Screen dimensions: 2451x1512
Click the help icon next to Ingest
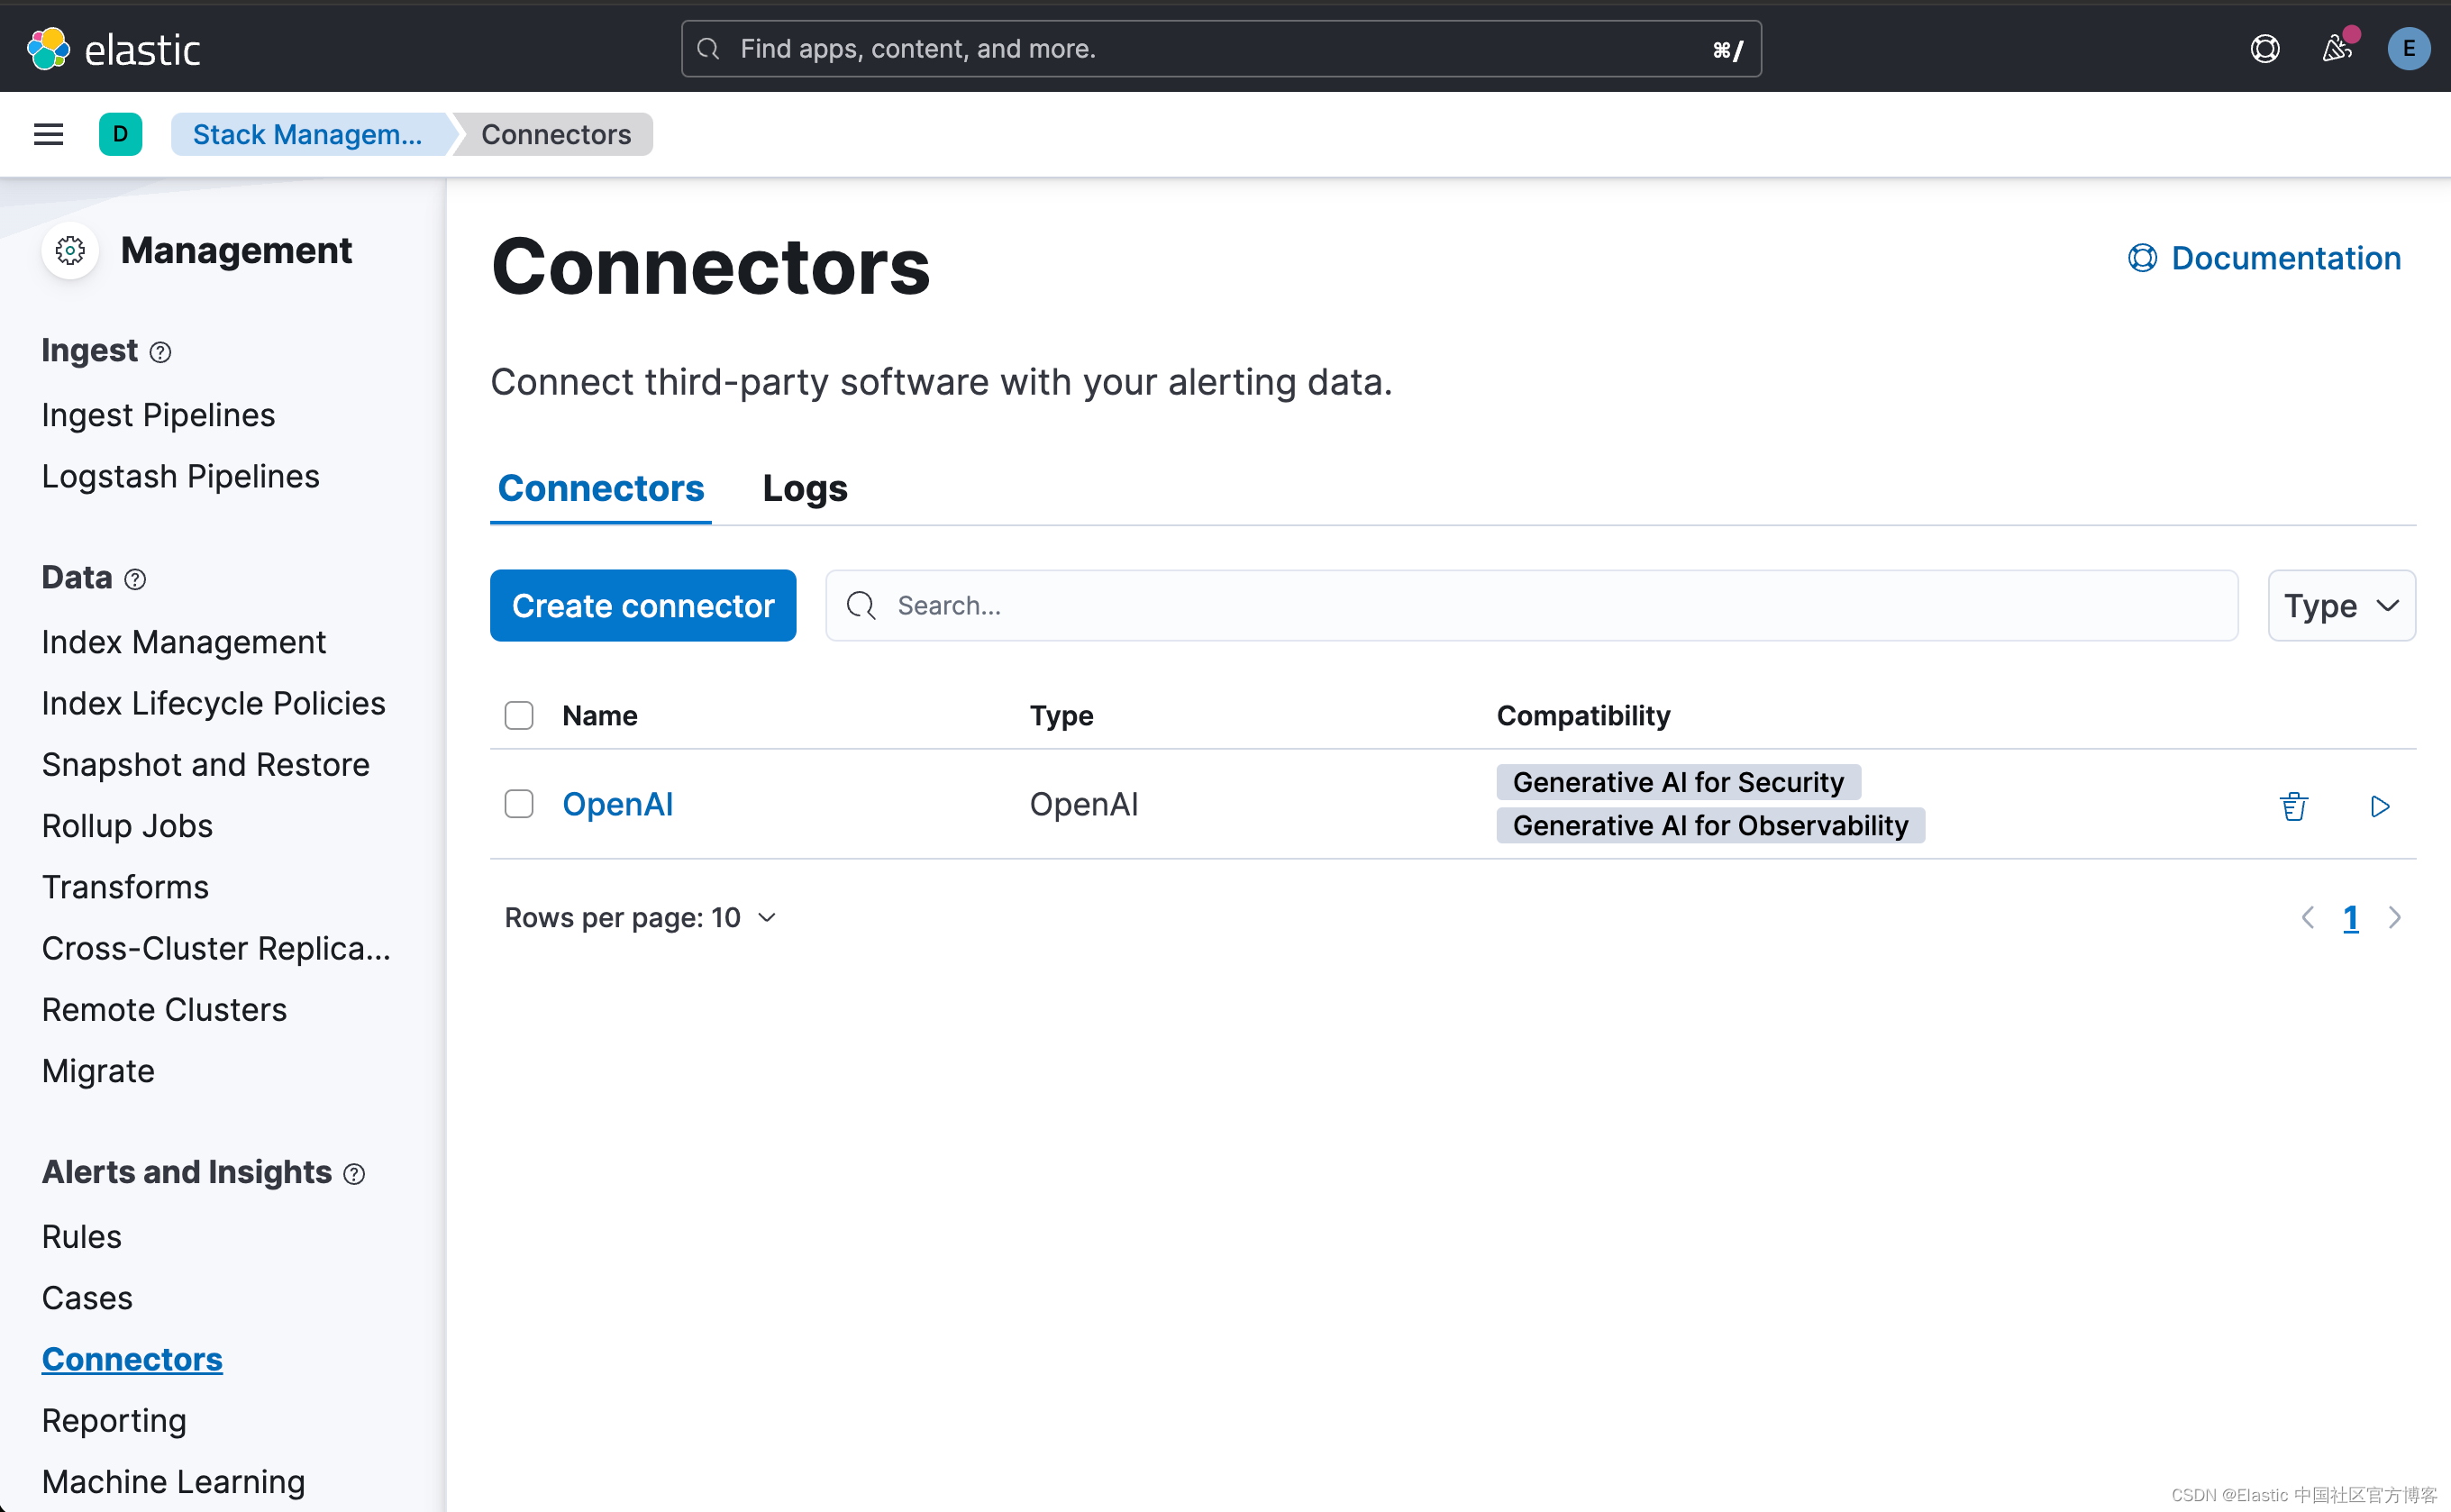click(x=160, y=352)
